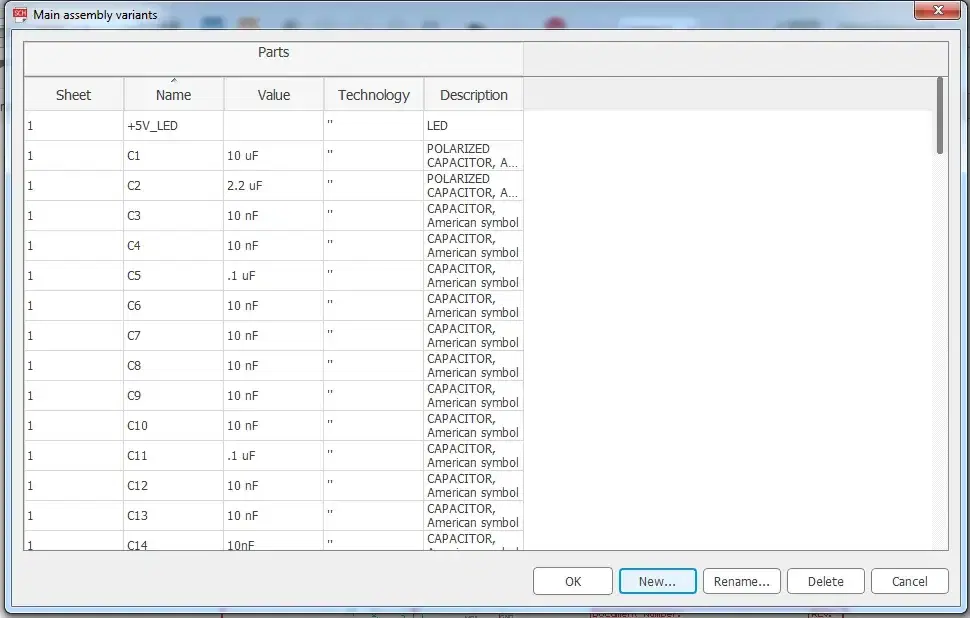Click the Description column header
The width and height of the screenshot is (970, 618).
[473, 95]
